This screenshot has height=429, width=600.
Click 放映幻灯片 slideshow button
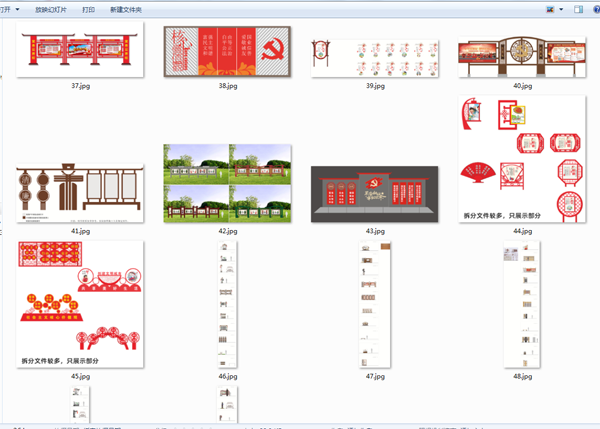(x=54, y=9)
